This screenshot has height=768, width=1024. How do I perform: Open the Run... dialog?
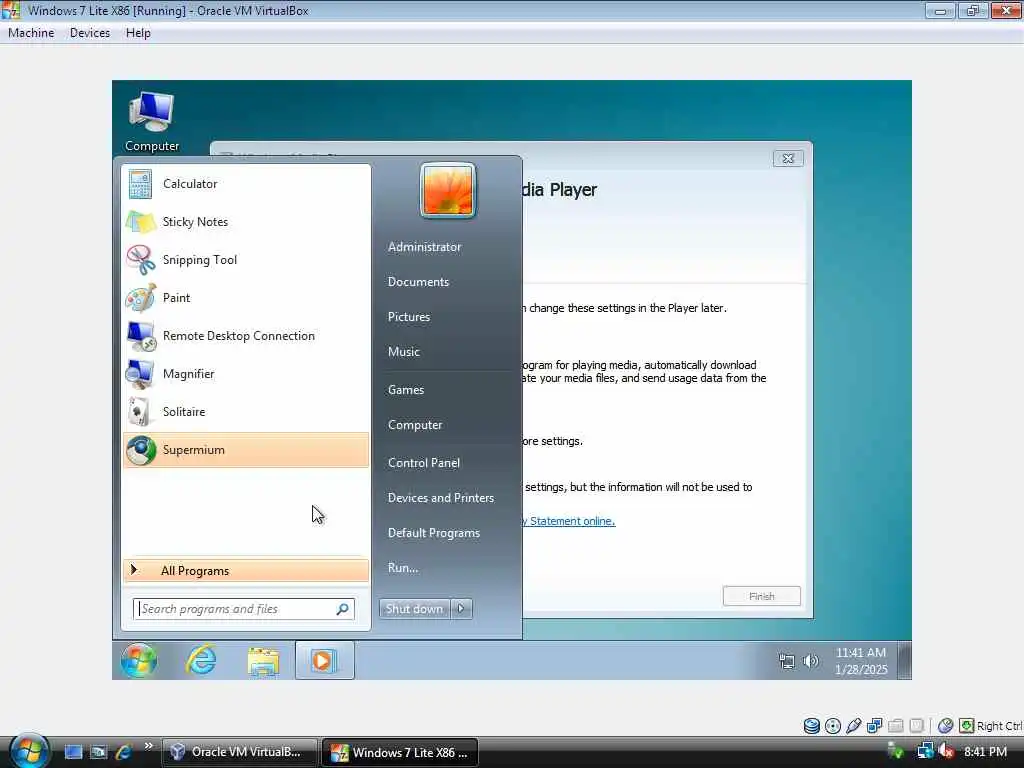(x=403, y=568)
